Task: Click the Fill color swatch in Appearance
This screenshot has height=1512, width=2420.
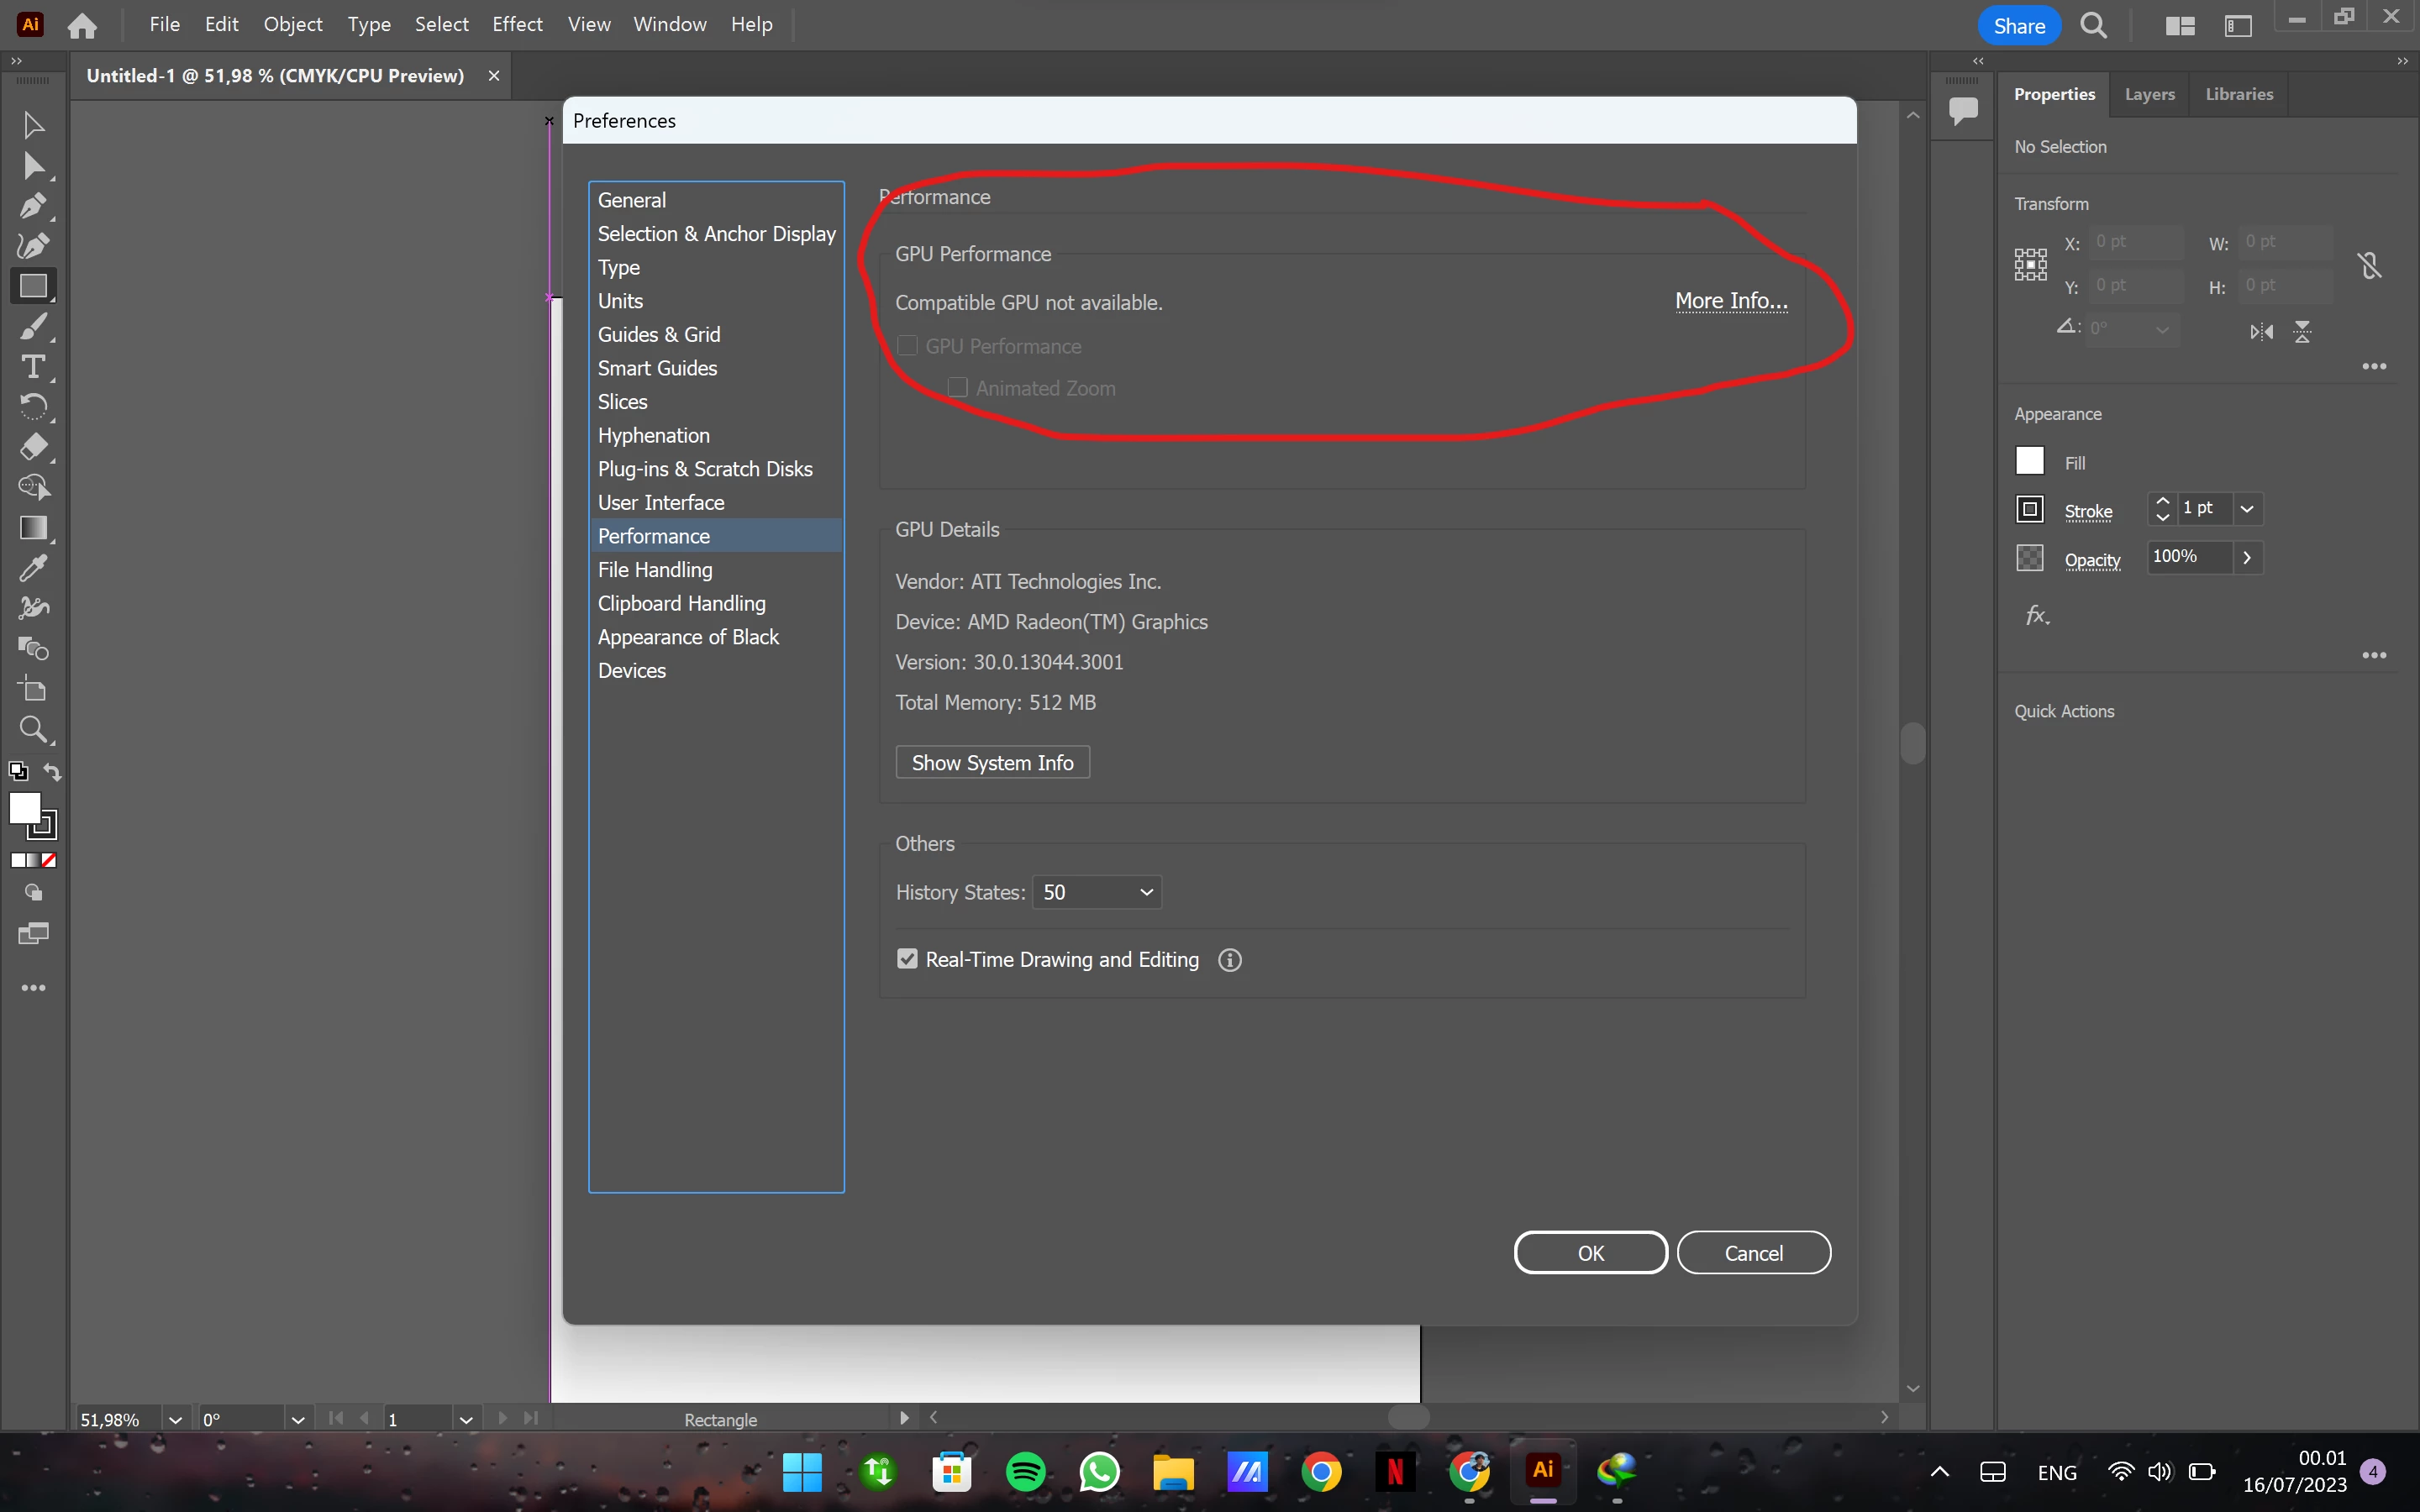Action: [x=2029, y=461]
